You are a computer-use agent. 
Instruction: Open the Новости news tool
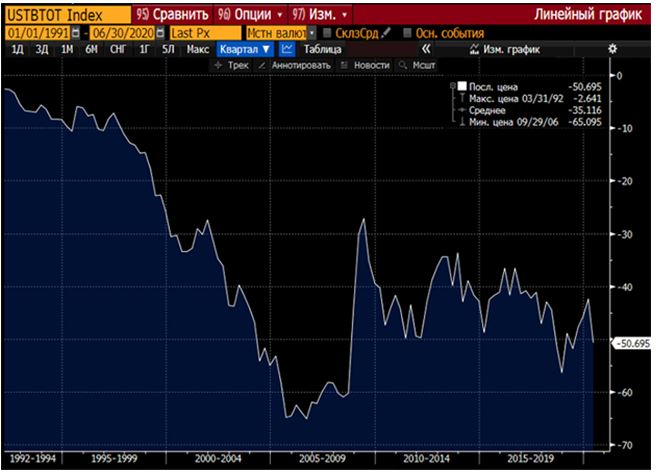(x=365, y=64)
